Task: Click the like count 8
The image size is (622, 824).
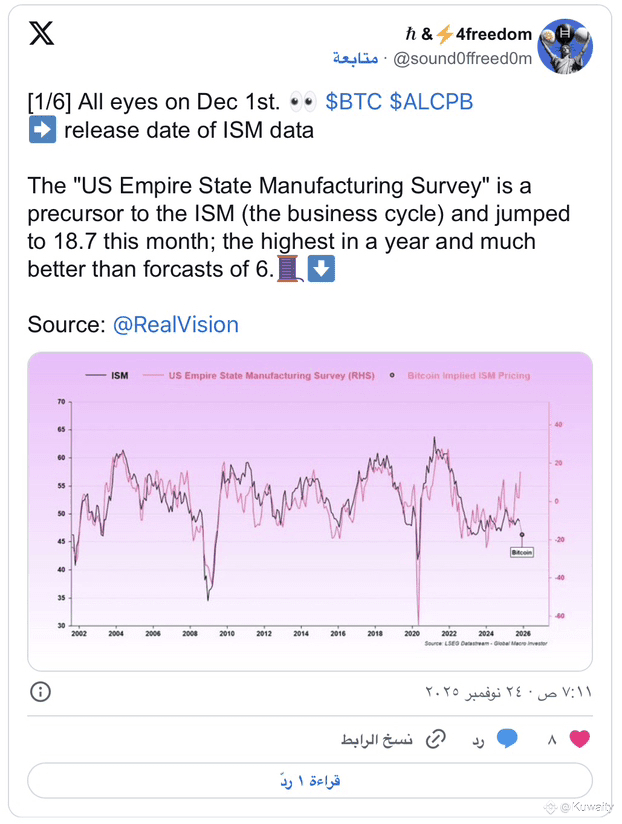Action: tap(552, 740)
